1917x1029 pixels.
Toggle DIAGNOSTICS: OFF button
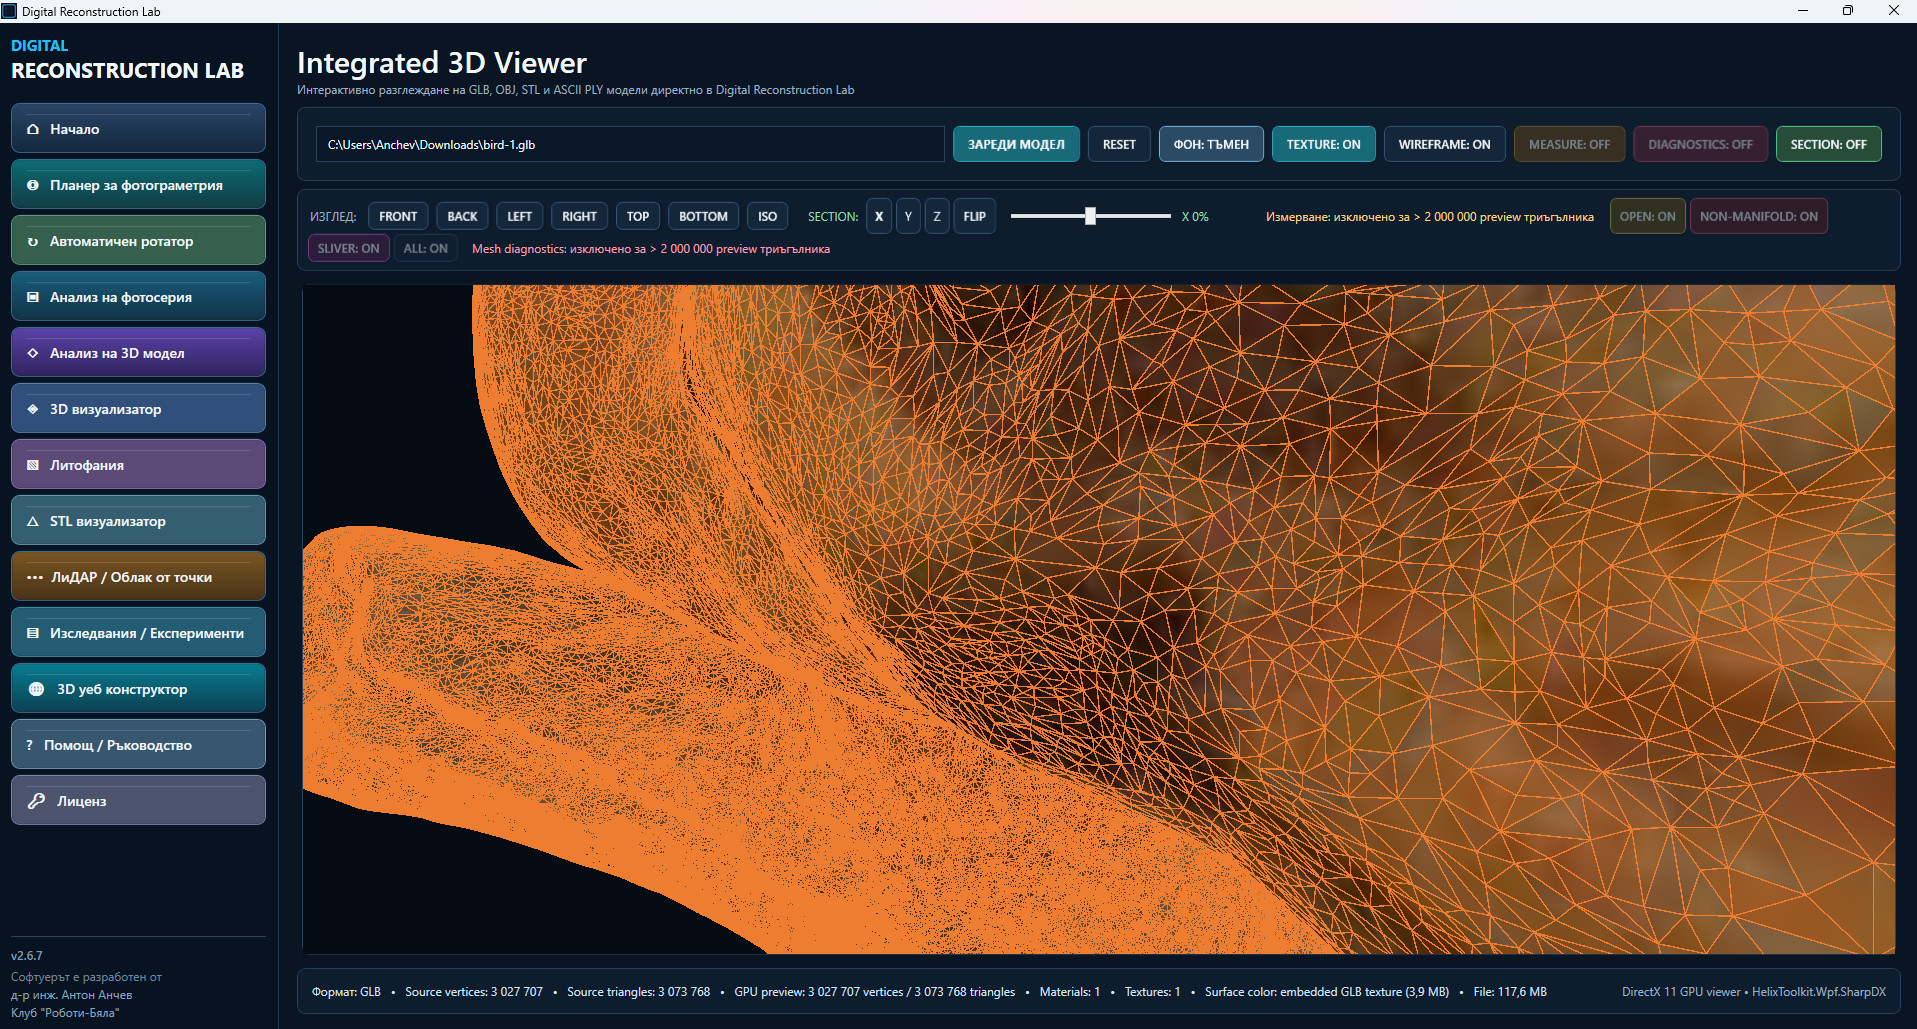(x=1700, y=144)
